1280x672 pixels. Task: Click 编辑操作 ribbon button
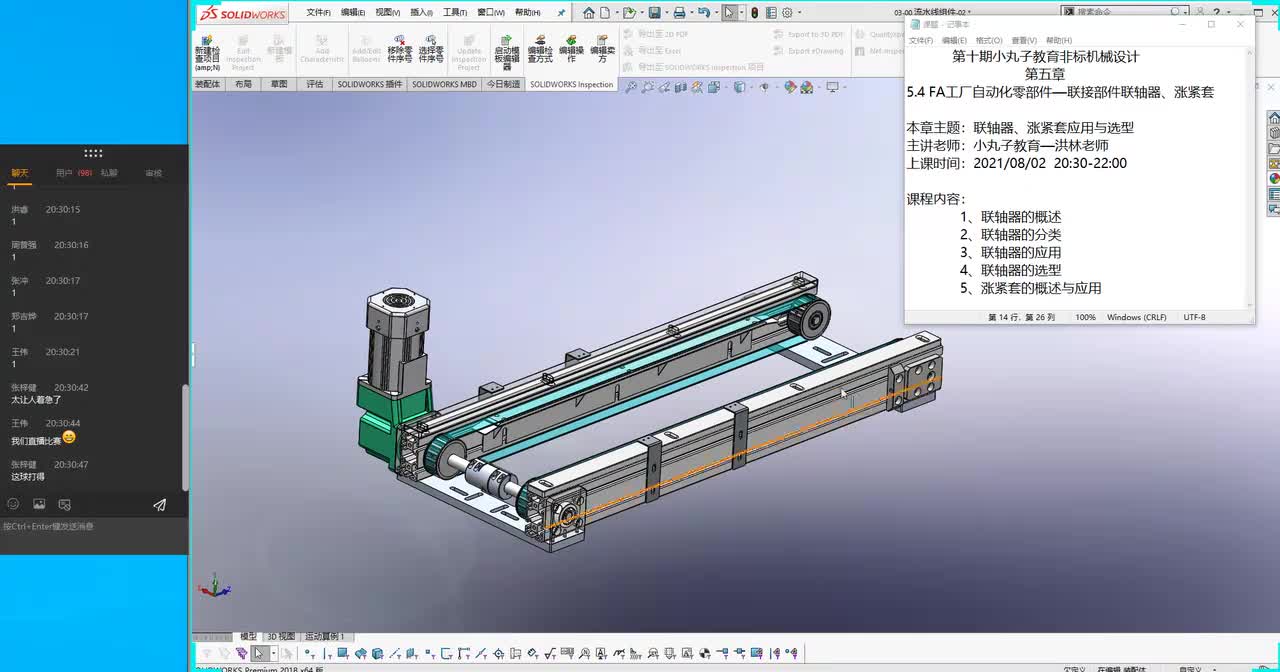click(x=571, y=48)
